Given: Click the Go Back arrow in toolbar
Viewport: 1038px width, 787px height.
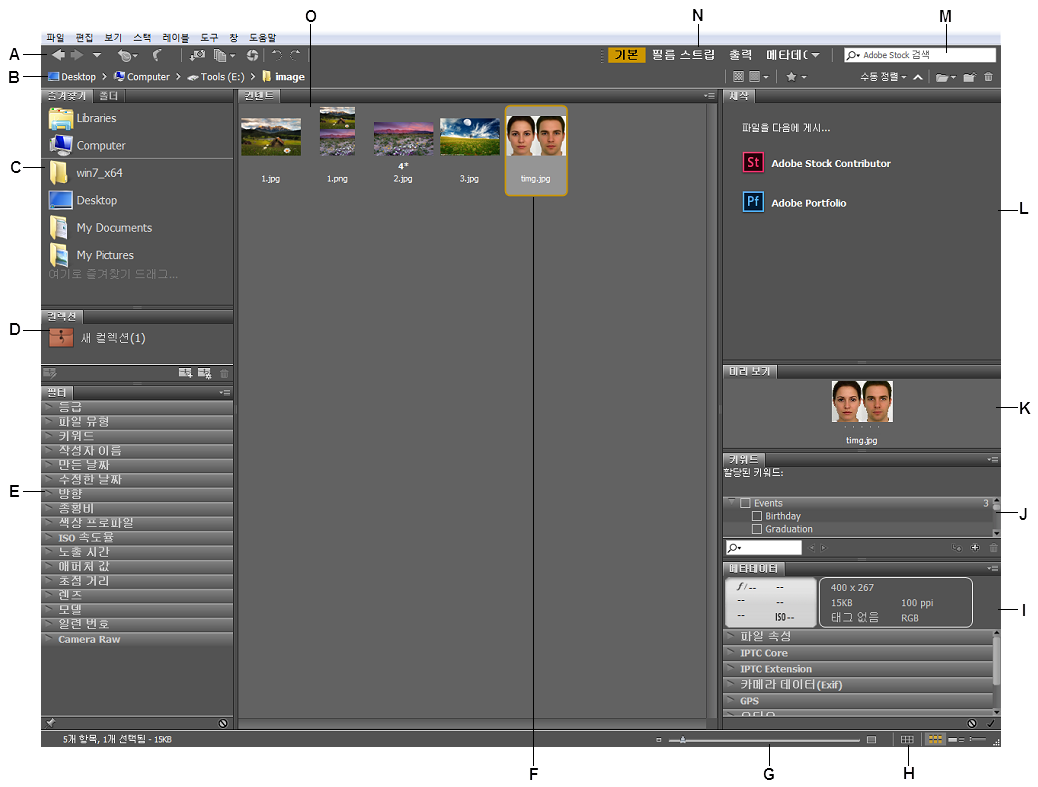Looking at the screenshot, I should [x=58, y=55].
